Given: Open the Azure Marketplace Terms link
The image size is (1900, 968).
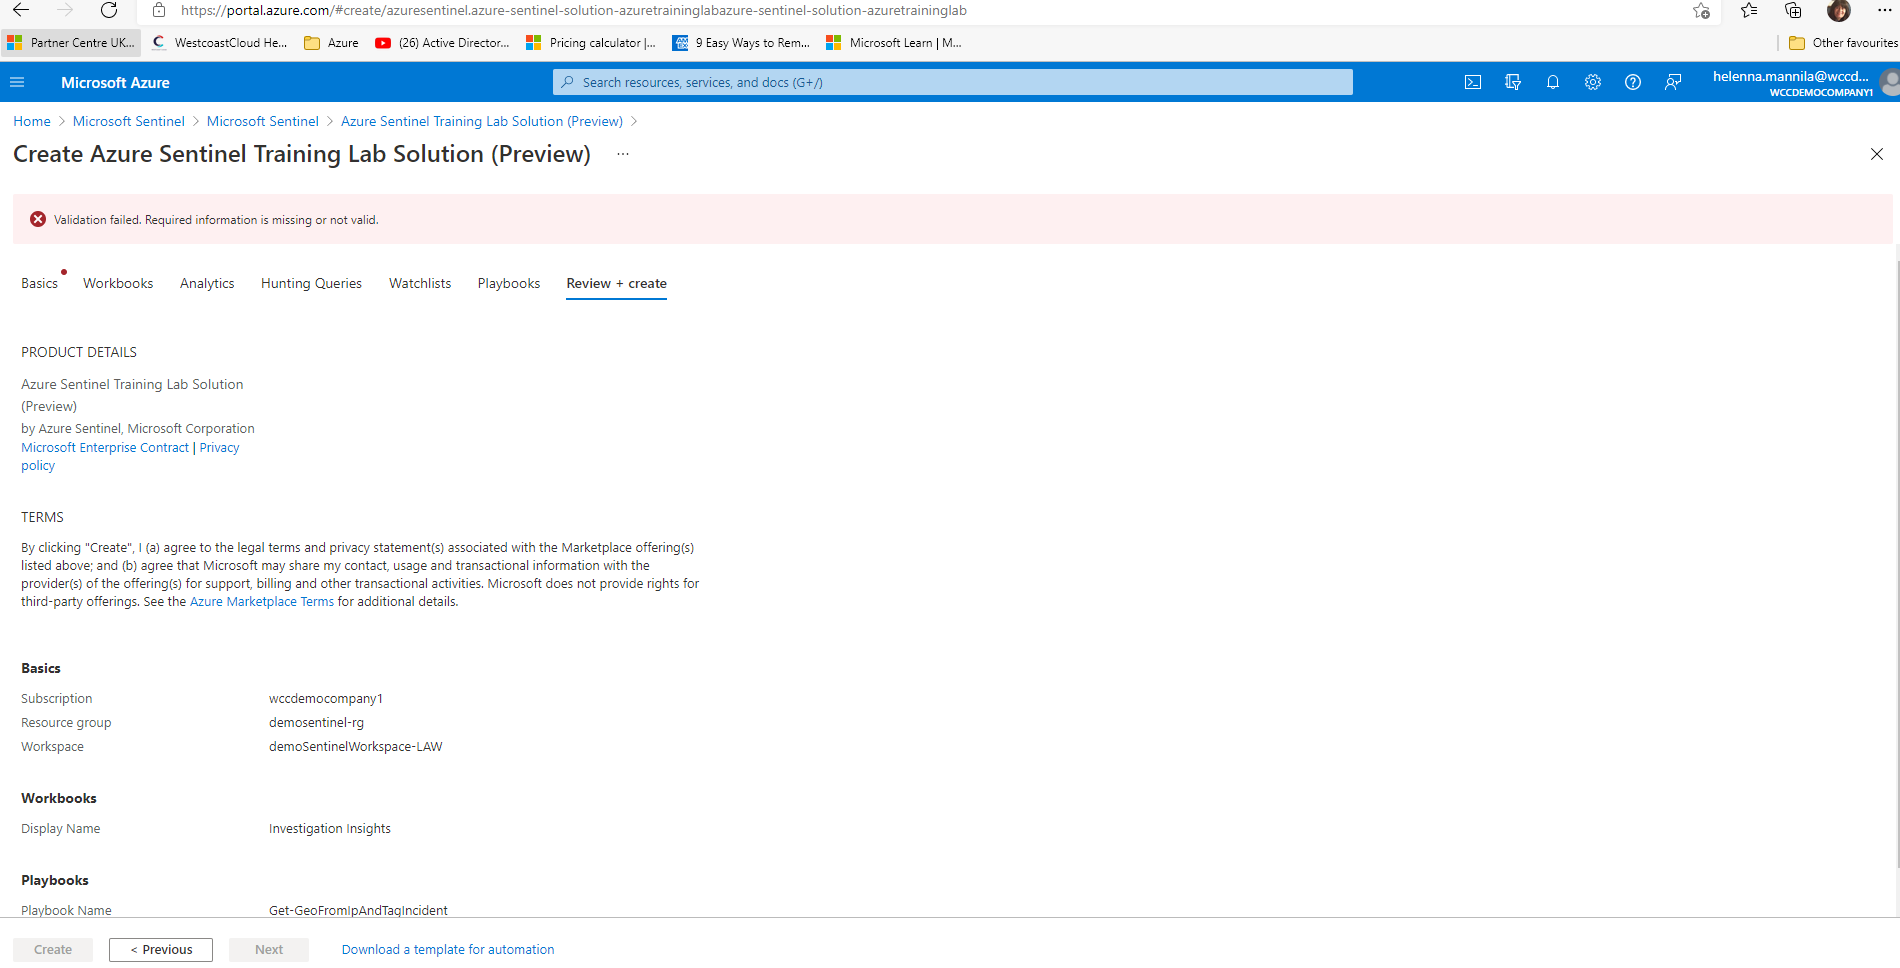Looking at the screenshot, I should click(261, 601).
